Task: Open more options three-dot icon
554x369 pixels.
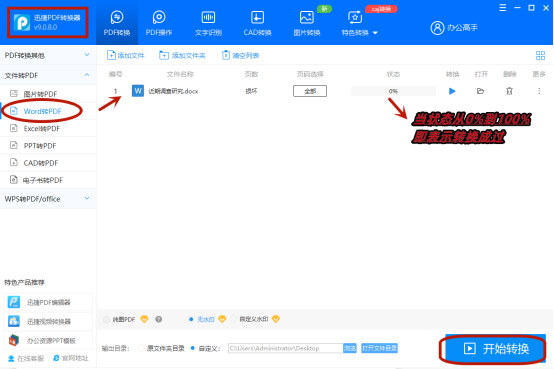Action: (539, 91)
